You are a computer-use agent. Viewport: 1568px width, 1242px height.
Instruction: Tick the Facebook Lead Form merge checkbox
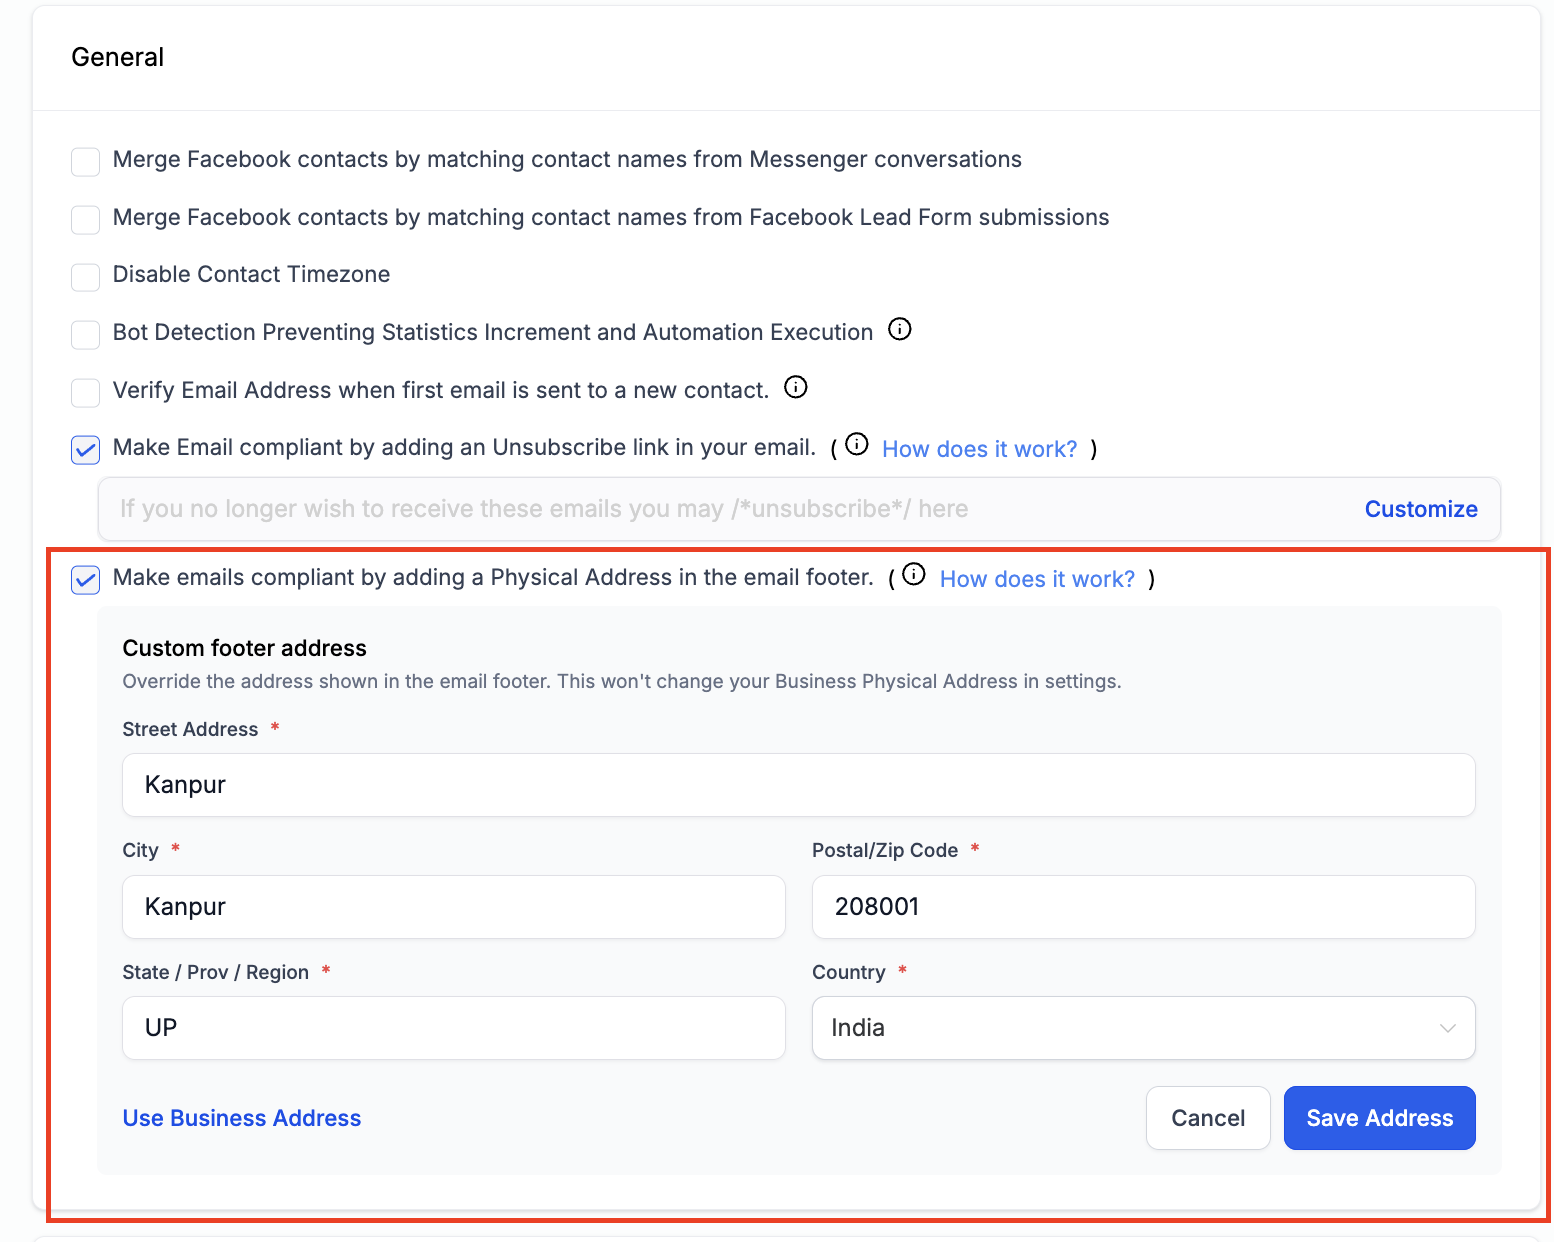(86, 220)
